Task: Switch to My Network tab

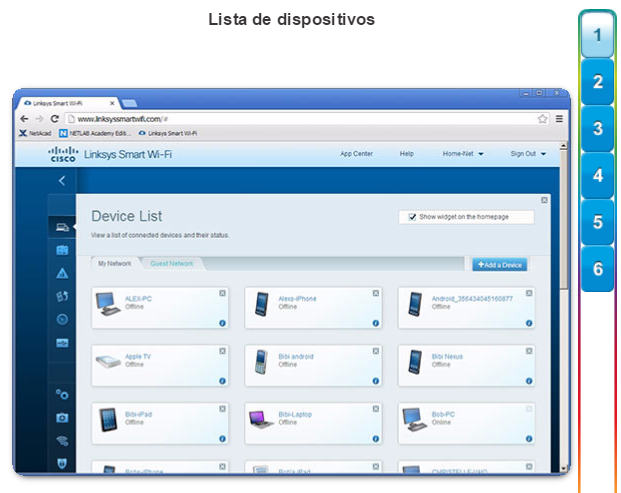Action: coord(114,264)
